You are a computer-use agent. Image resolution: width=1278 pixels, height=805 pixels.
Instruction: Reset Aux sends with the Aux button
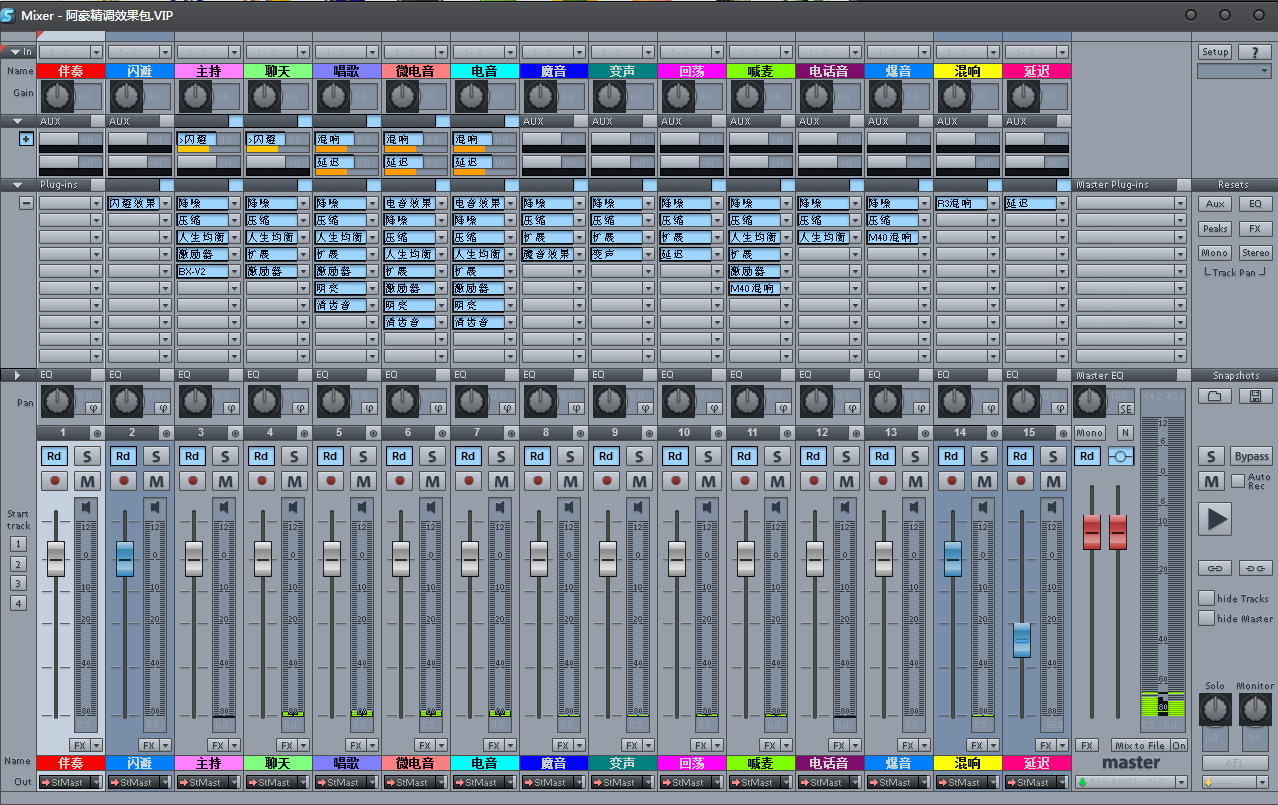tap(1215, 203)
